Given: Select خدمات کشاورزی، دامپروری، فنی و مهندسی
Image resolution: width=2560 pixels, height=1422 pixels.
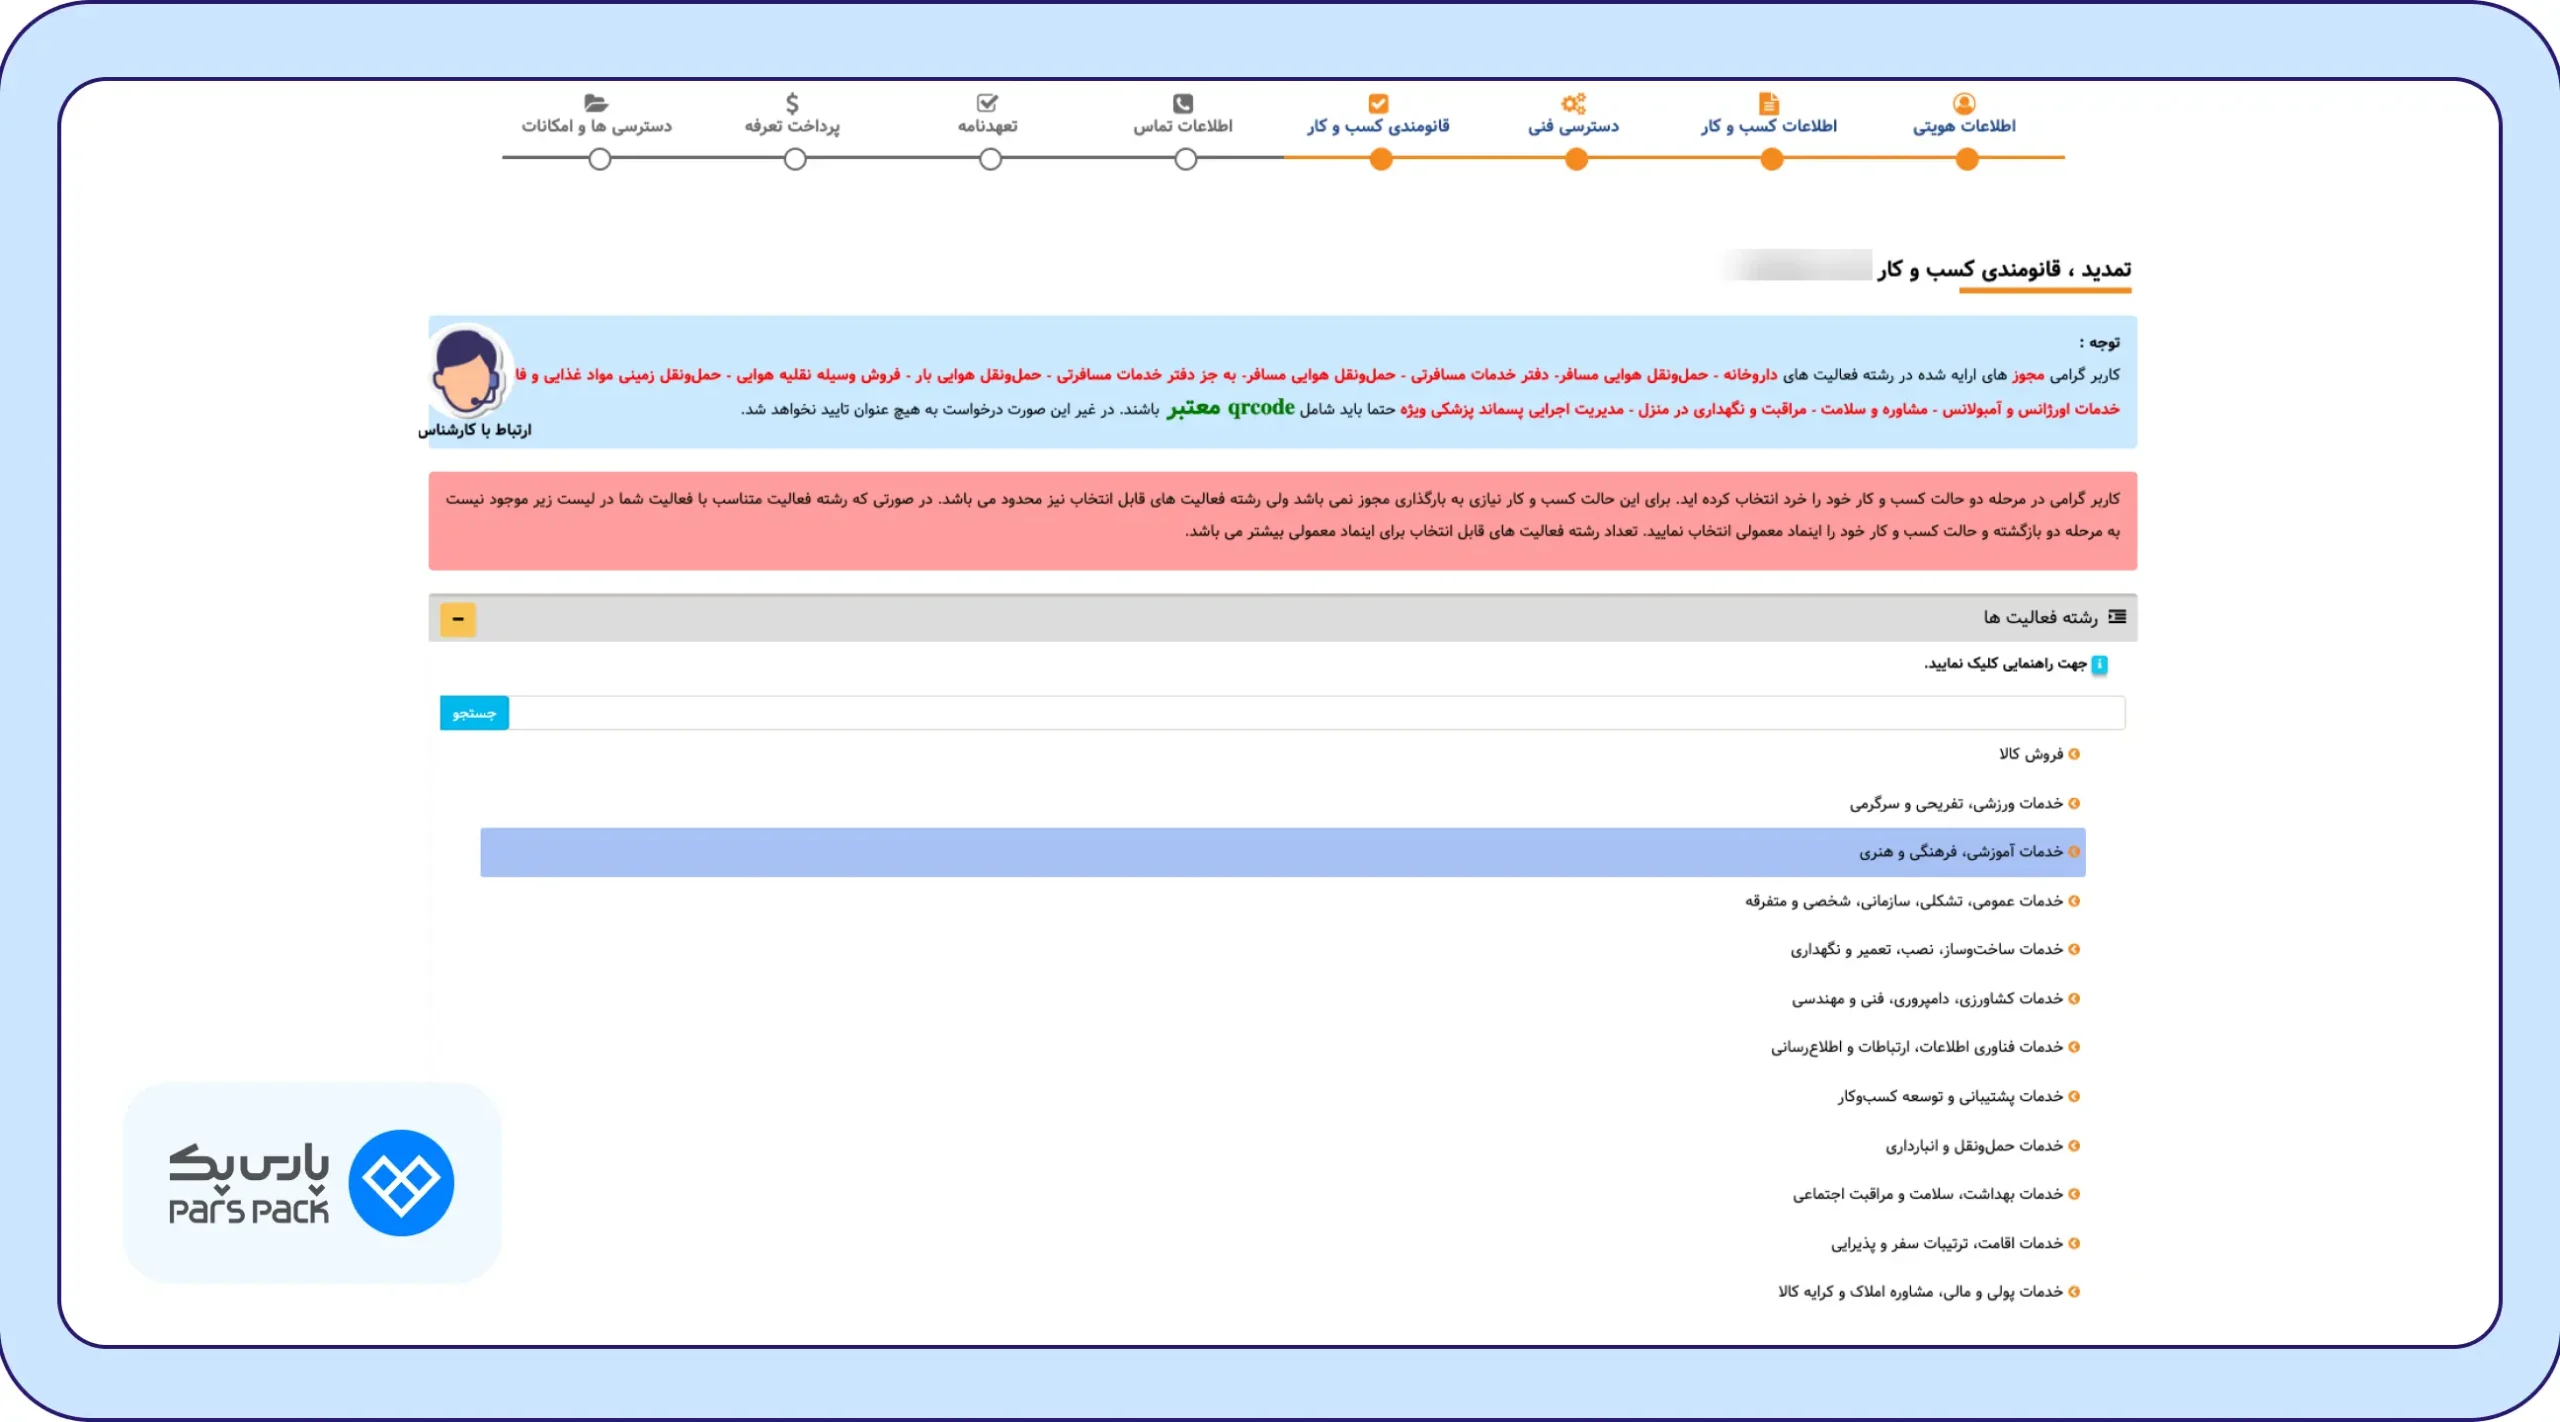Looking at the screenshot, I should [x=1927, y=998].
